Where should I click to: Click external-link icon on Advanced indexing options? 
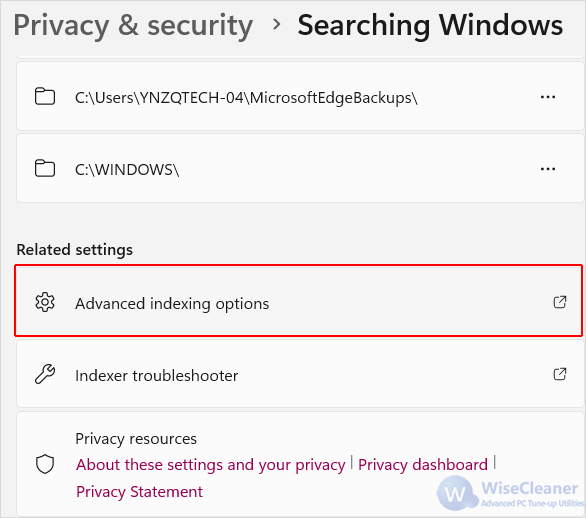[x=560, y=302]
